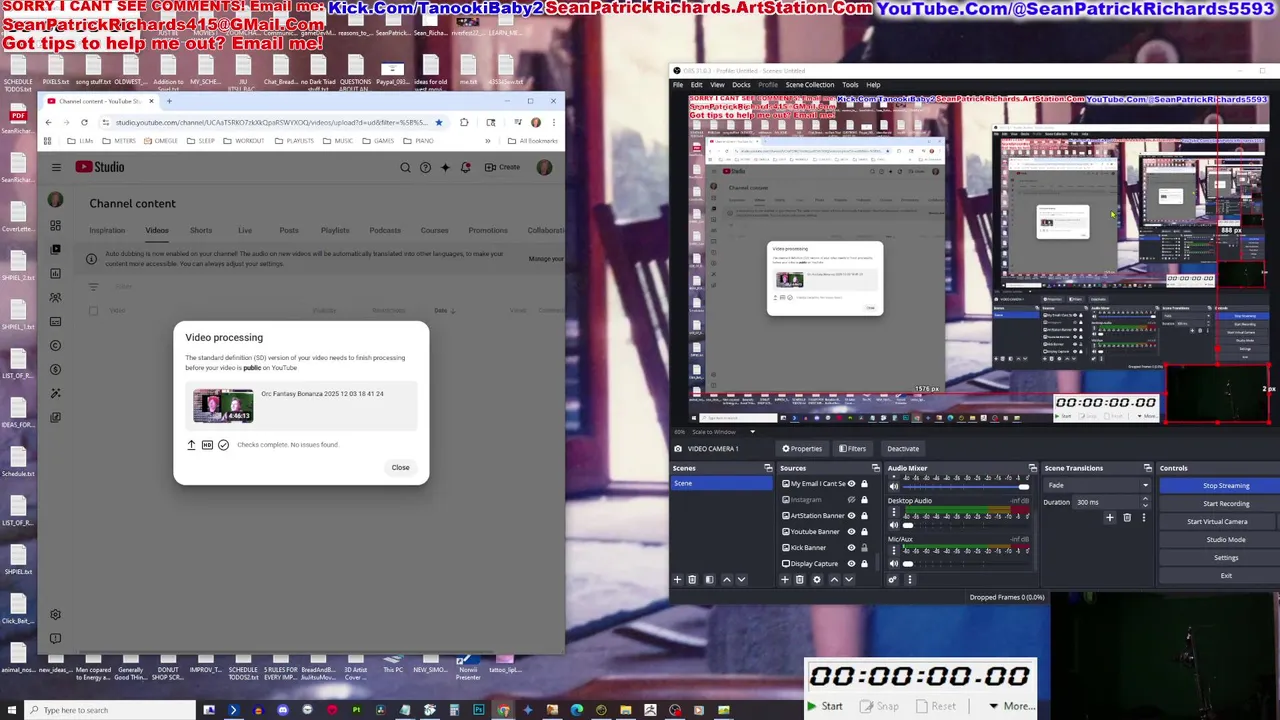The height and width of the screenshot is (720, 1280).
Task: Open the OBS File menu
Action: pos(678,85)
